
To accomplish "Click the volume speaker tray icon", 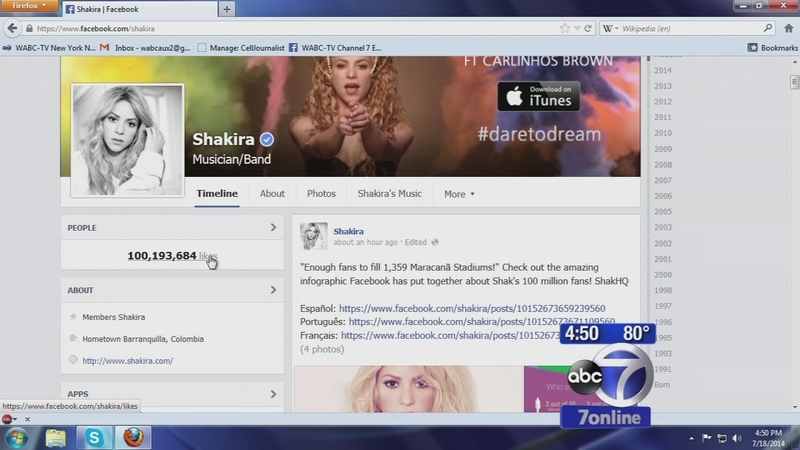I will (x=737, y=438).
